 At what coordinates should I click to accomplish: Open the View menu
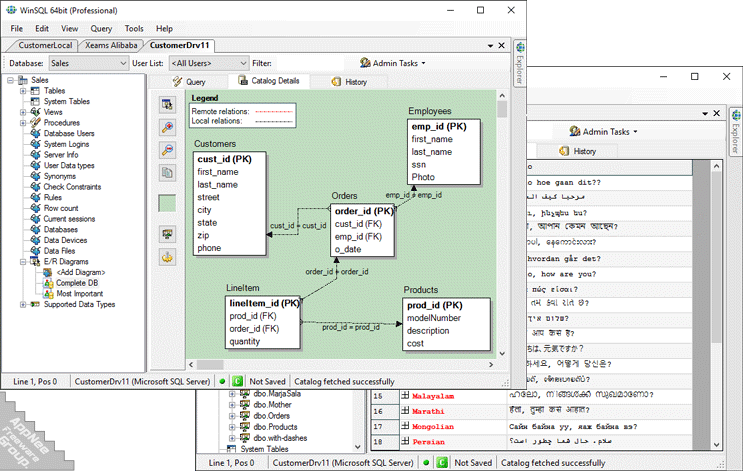pos(69,28)
